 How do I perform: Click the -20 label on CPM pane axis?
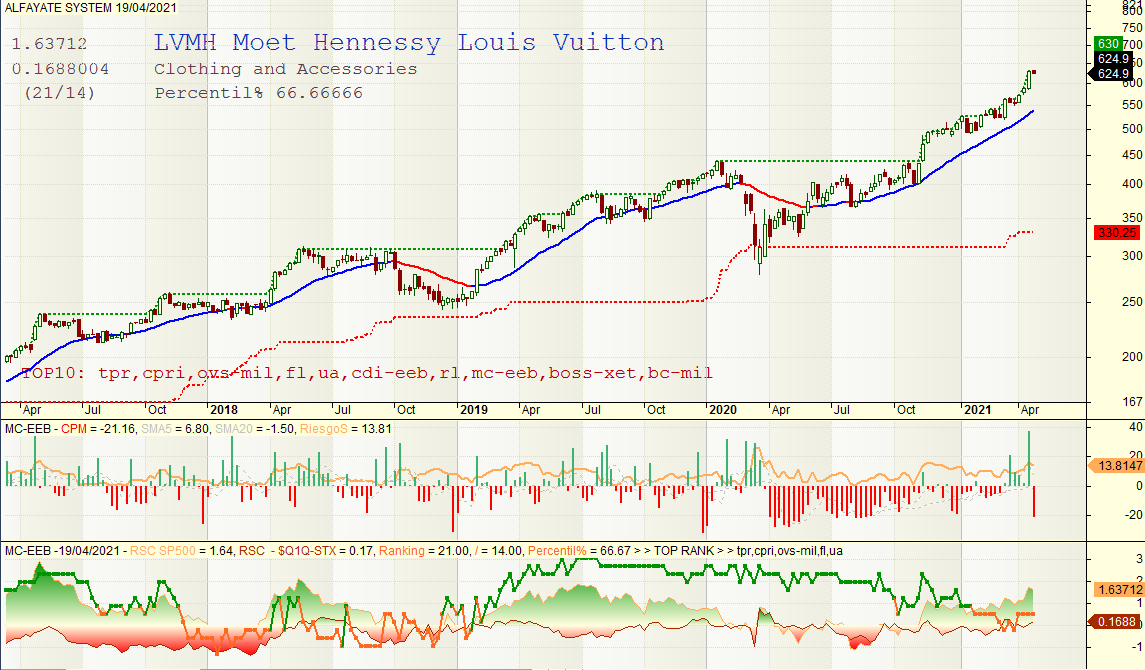click(1134, 515)
